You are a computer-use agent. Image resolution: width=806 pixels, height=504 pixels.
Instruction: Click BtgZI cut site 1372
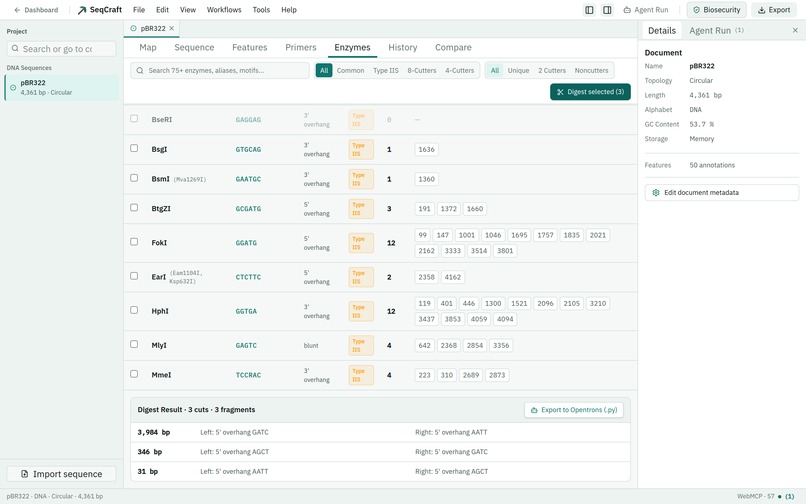(448, 209)
